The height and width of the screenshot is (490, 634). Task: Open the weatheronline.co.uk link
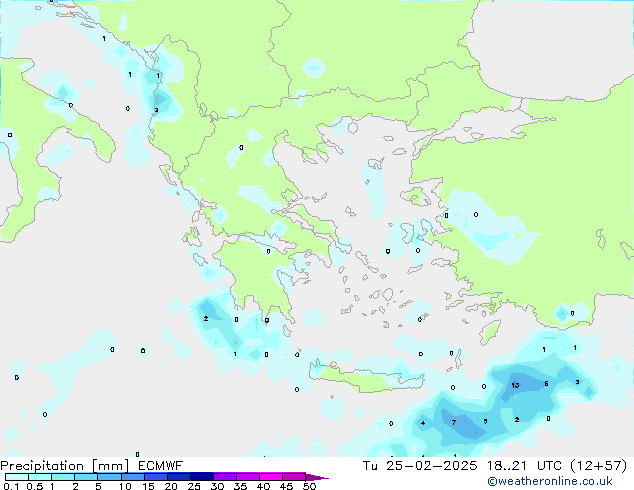[x=550, y=481]
